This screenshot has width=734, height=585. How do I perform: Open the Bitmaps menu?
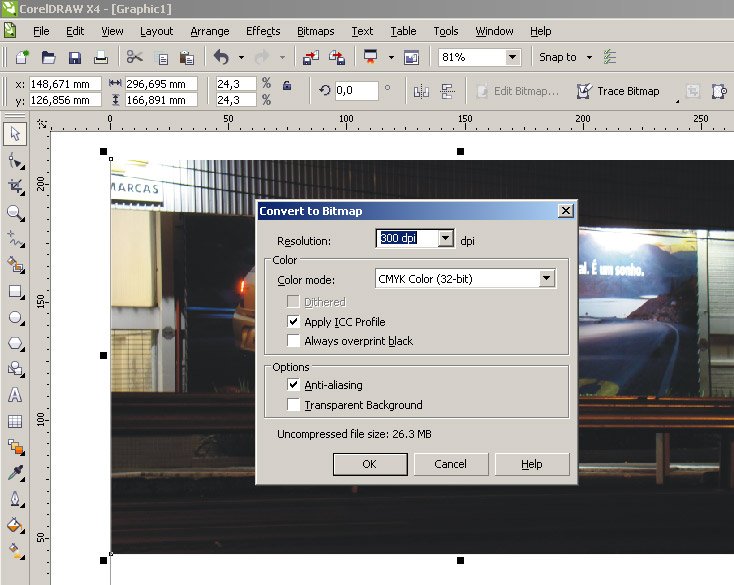[316, 32]
